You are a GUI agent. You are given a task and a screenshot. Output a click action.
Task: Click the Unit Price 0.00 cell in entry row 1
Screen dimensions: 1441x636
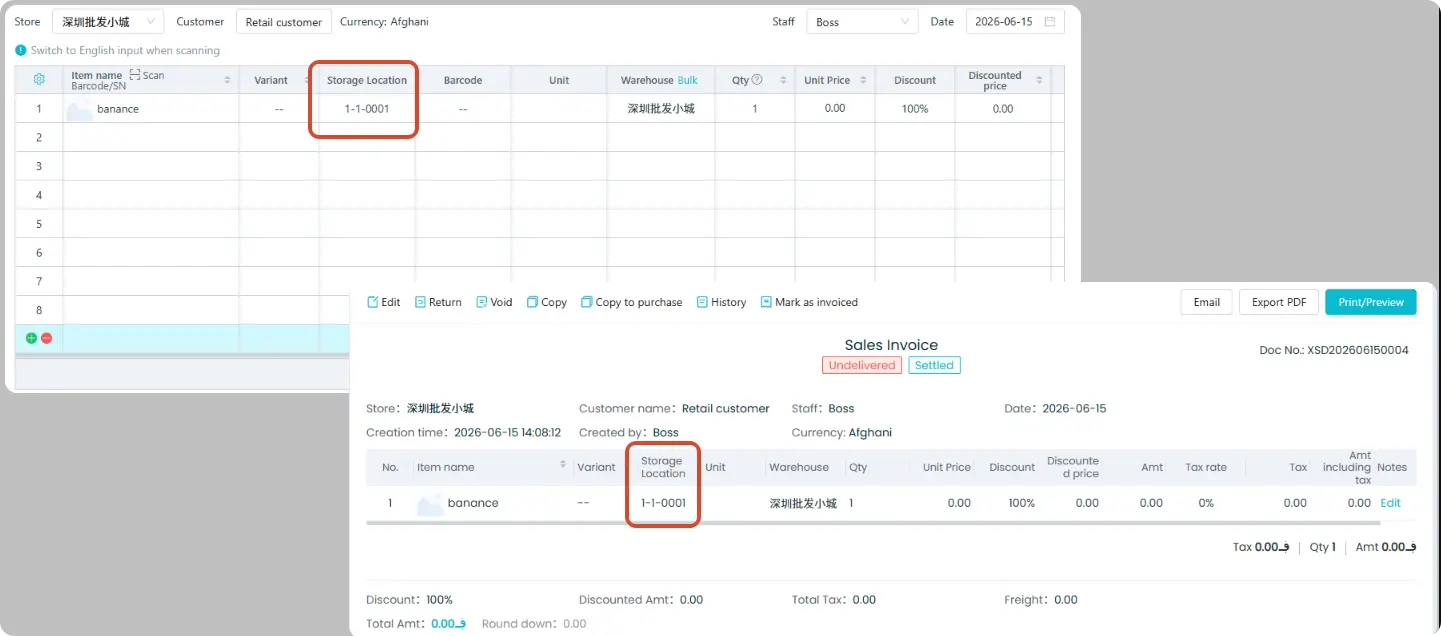835,108
